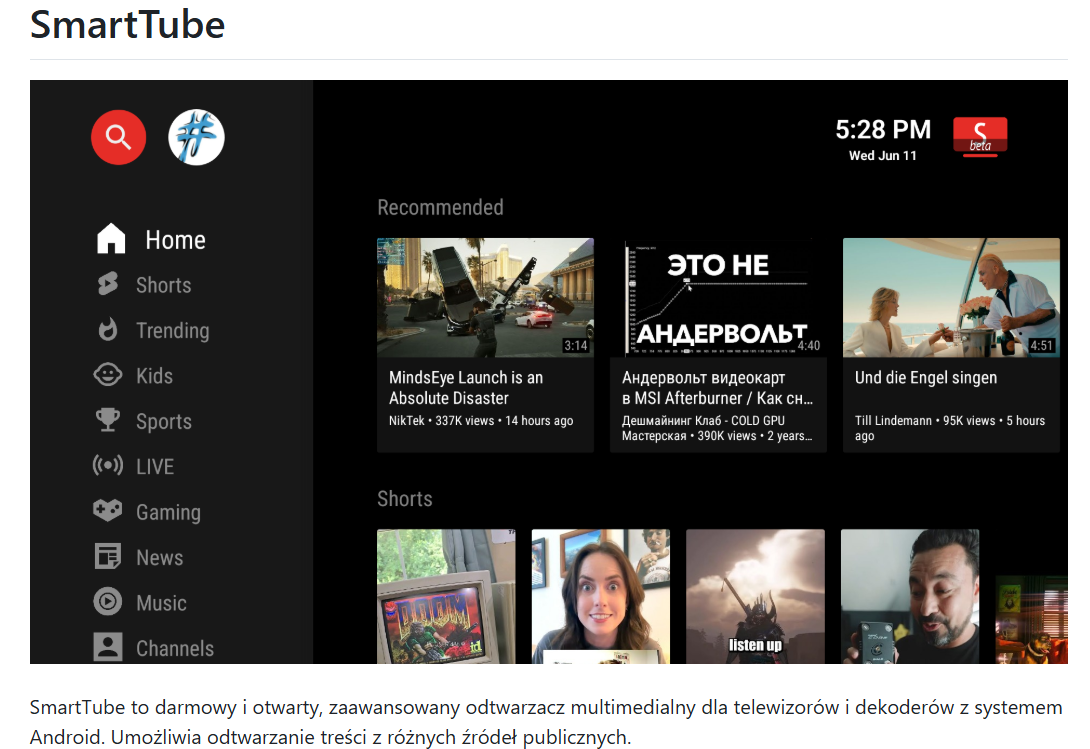Click the red search icon

coord(118,137)
